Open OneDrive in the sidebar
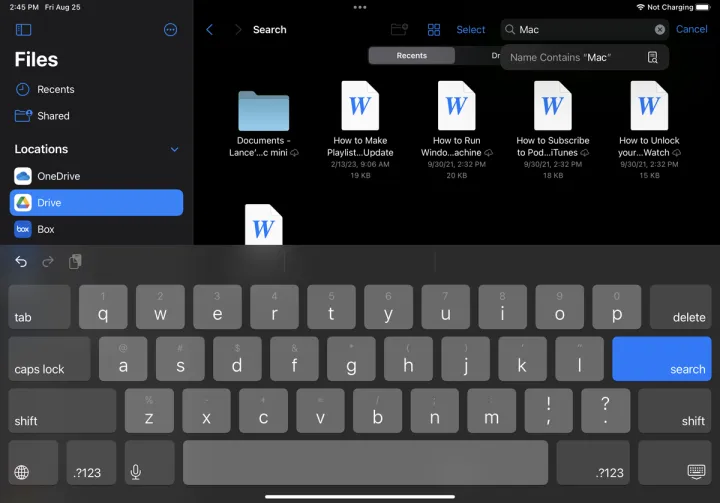 pyautogui.click(x=58, y=176)
